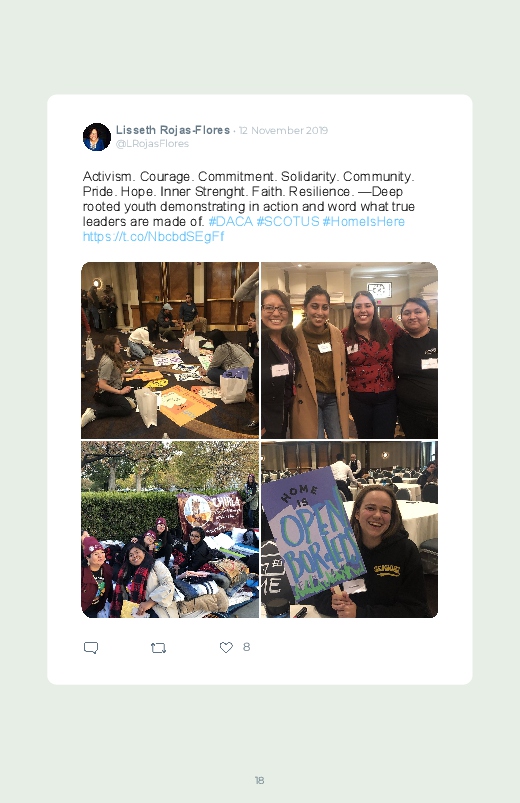Follow the t.co/NbcbdSEgFf link
The width and height of the screenshot is (520, 803).
tap(154, 237)
